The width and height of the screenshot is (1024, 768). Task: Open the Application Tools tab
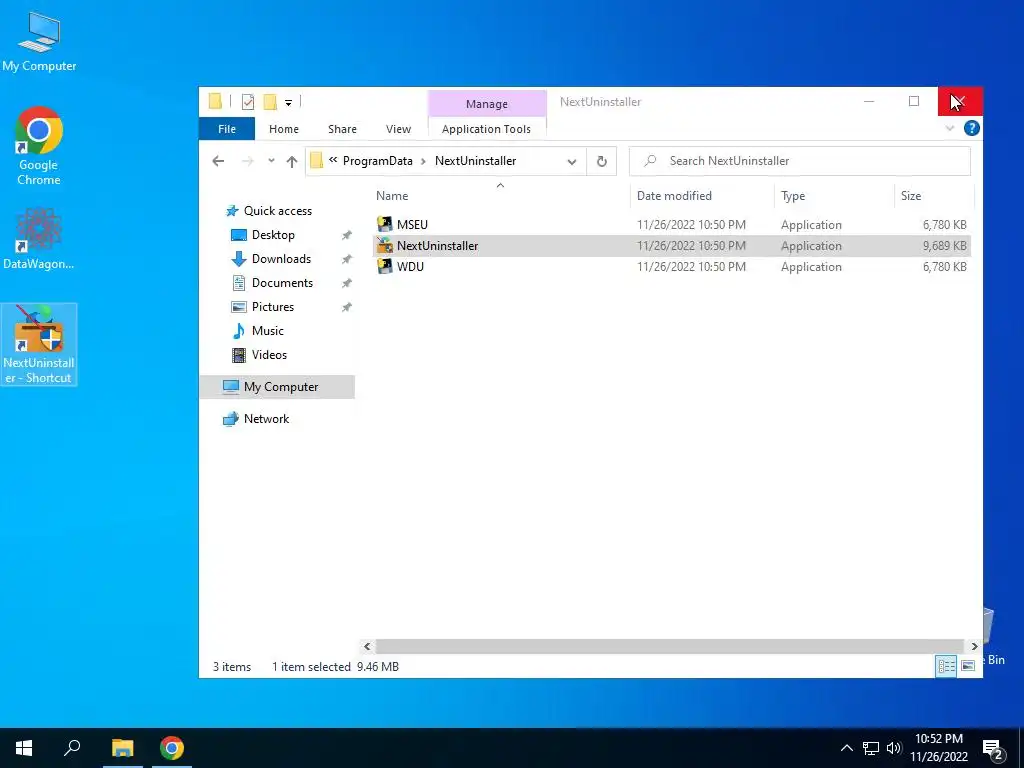pyautogui.click(x=487, y=129)
